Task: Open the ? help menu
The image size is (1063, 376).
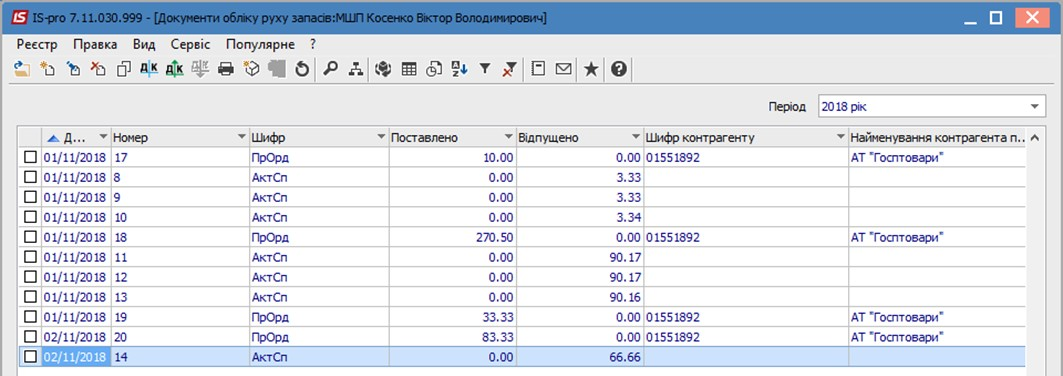Action: pyautogui.click(x=313, y=45)
